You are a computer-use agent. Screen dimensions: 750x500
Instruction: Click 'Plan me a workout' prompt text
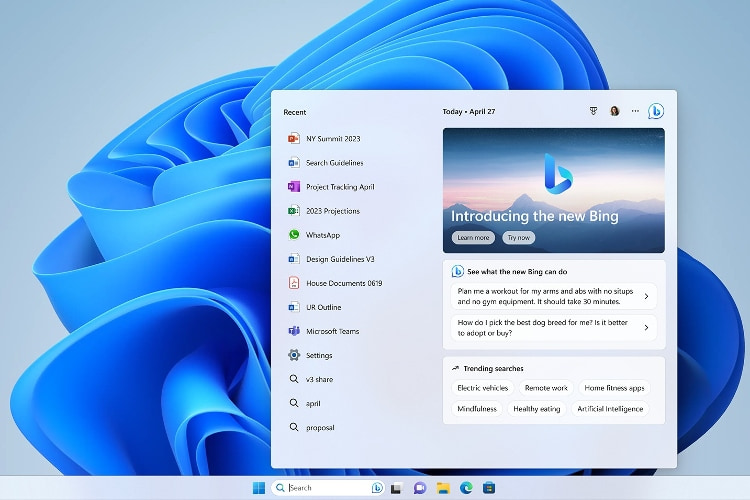tap(545, 296)
